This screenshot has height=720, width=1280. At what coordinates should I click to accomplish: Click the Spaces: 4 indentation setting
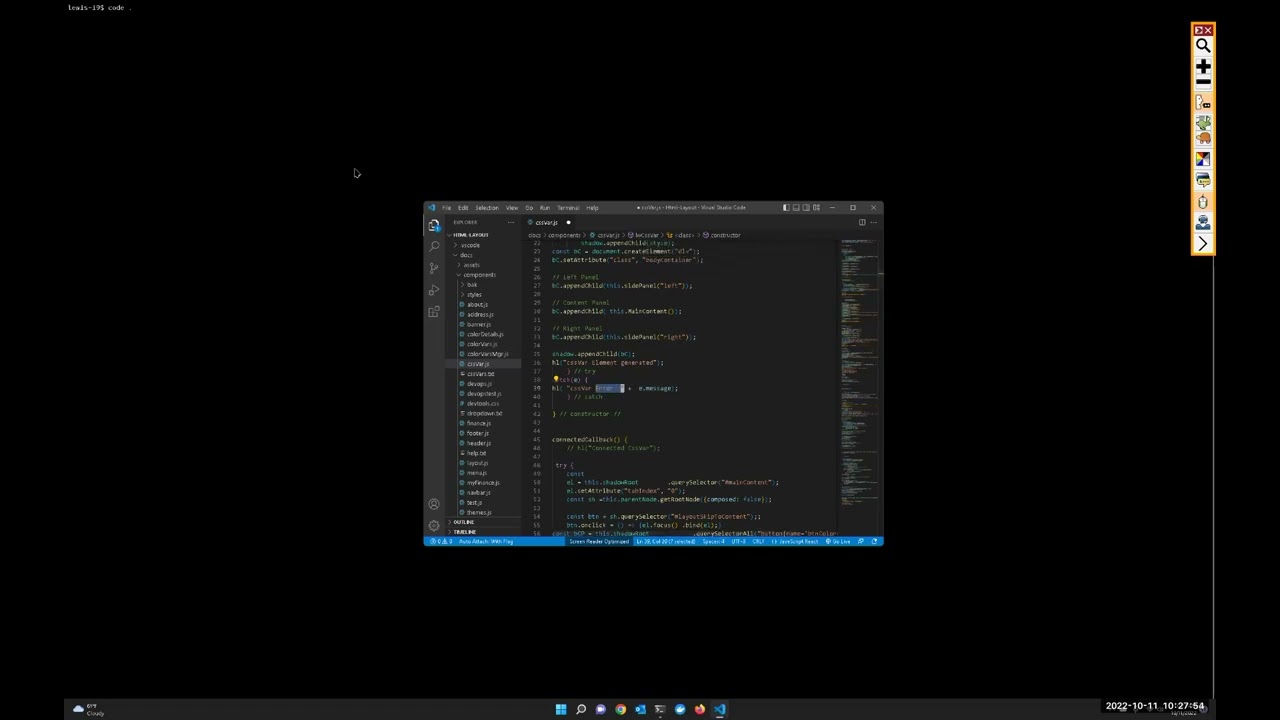pyautogui.click(x=713, y=542)
